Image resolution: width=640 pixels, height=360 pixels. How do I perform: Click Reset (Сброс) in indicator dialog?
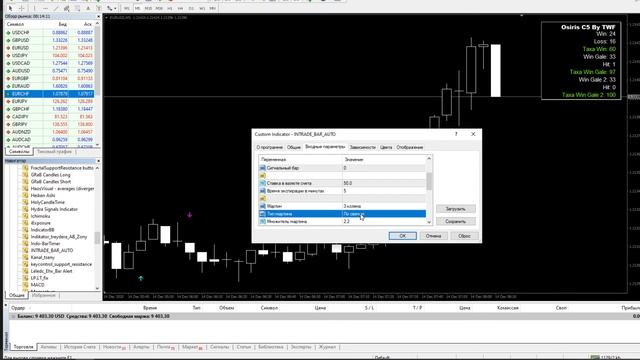[464, 236]
